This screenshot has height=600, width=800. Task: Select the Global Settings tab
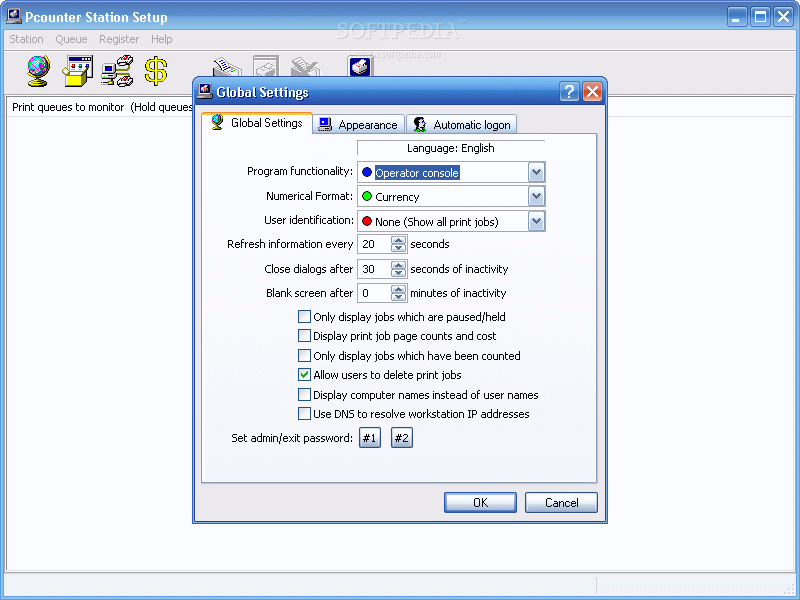pyautogui.click(x=257, y=123)
